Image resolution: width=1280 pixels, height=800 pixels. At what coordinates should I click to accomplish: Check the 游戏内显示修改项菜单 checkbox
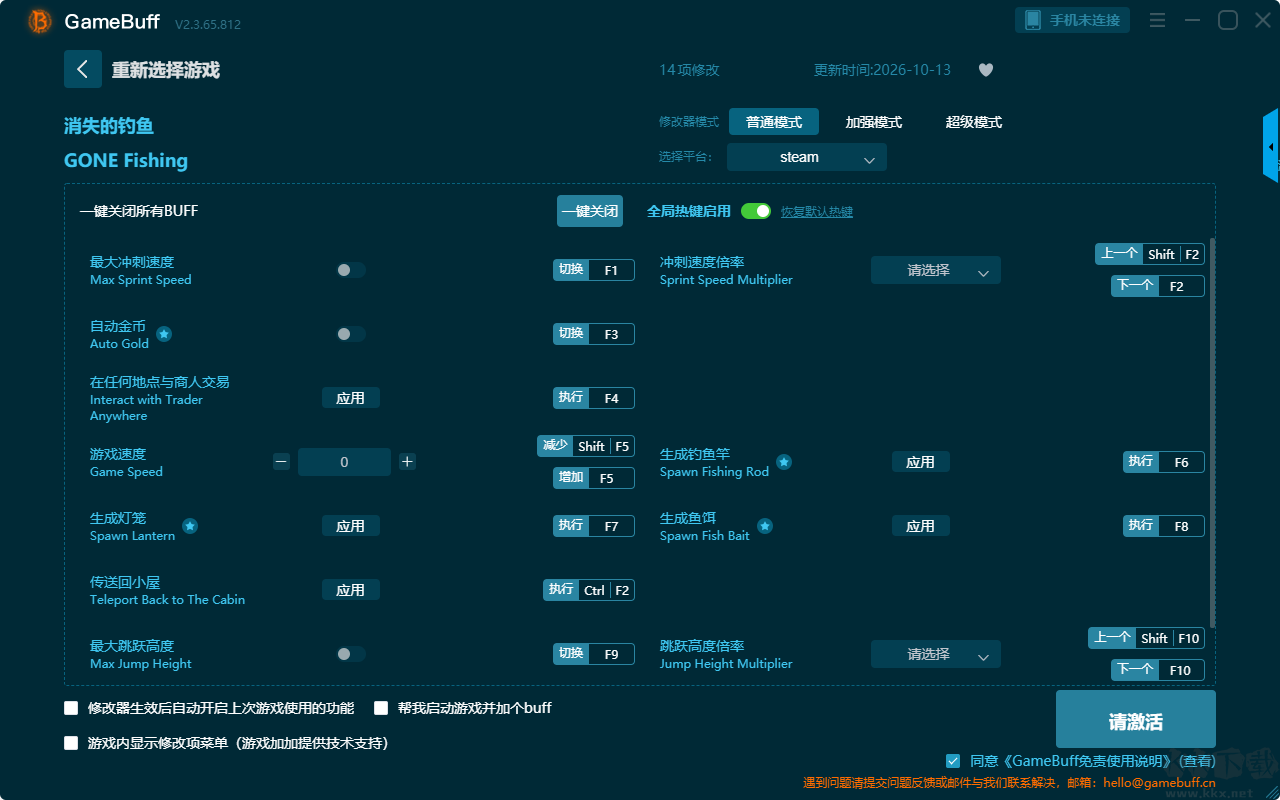(71, 743)
